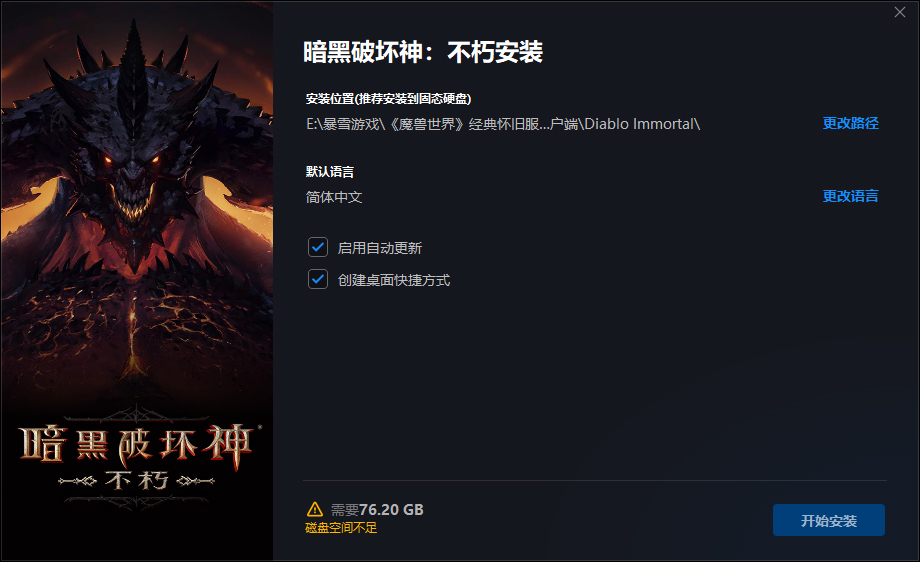This screenshot has height=562, width=920.
Task: Close the installer window with the X
Action: (x=899, y=12)
